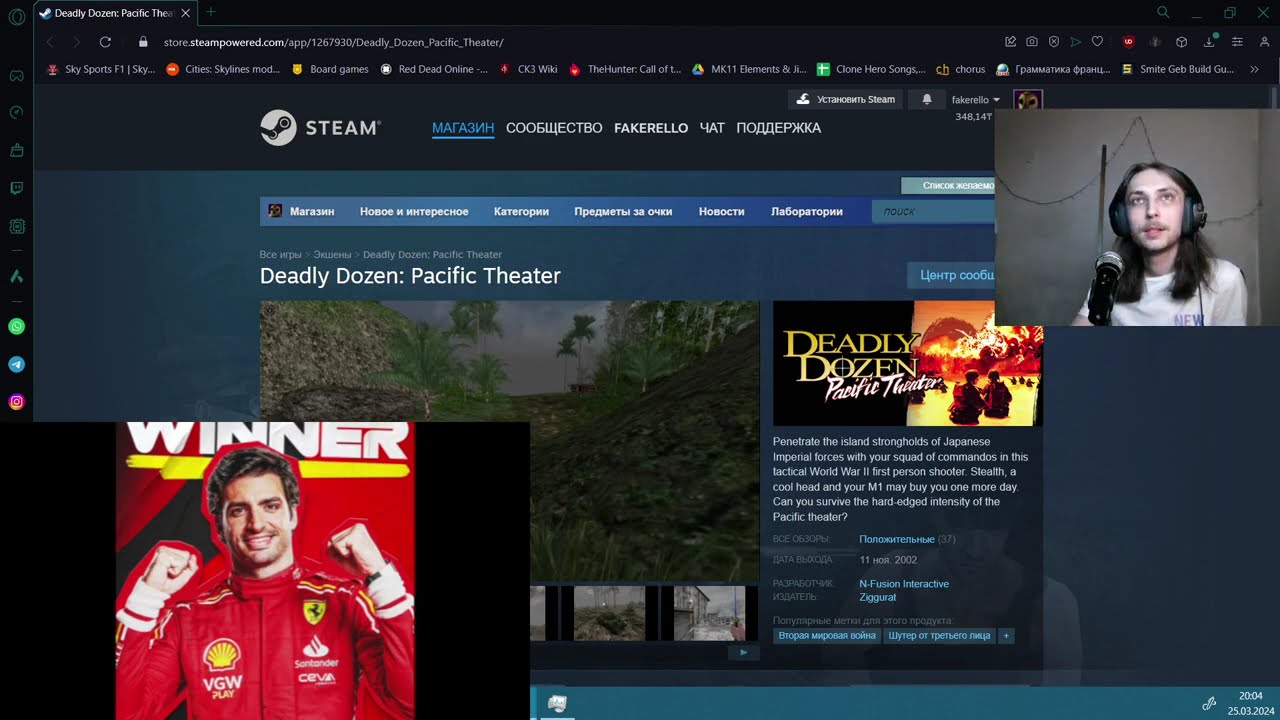1280x720 pixels.
Task: Open Steam user avatar profile
Action: point(1028,100)
